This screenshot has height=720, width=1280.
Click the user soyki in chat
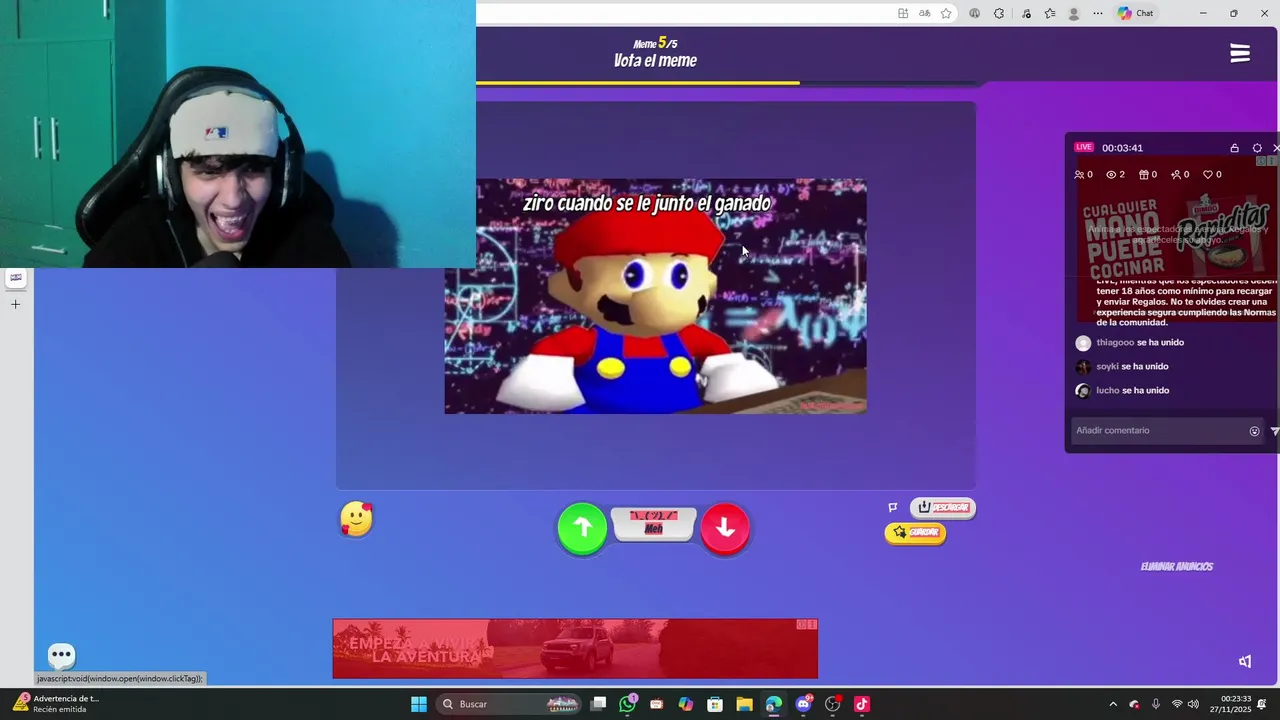coord(1107,367)
